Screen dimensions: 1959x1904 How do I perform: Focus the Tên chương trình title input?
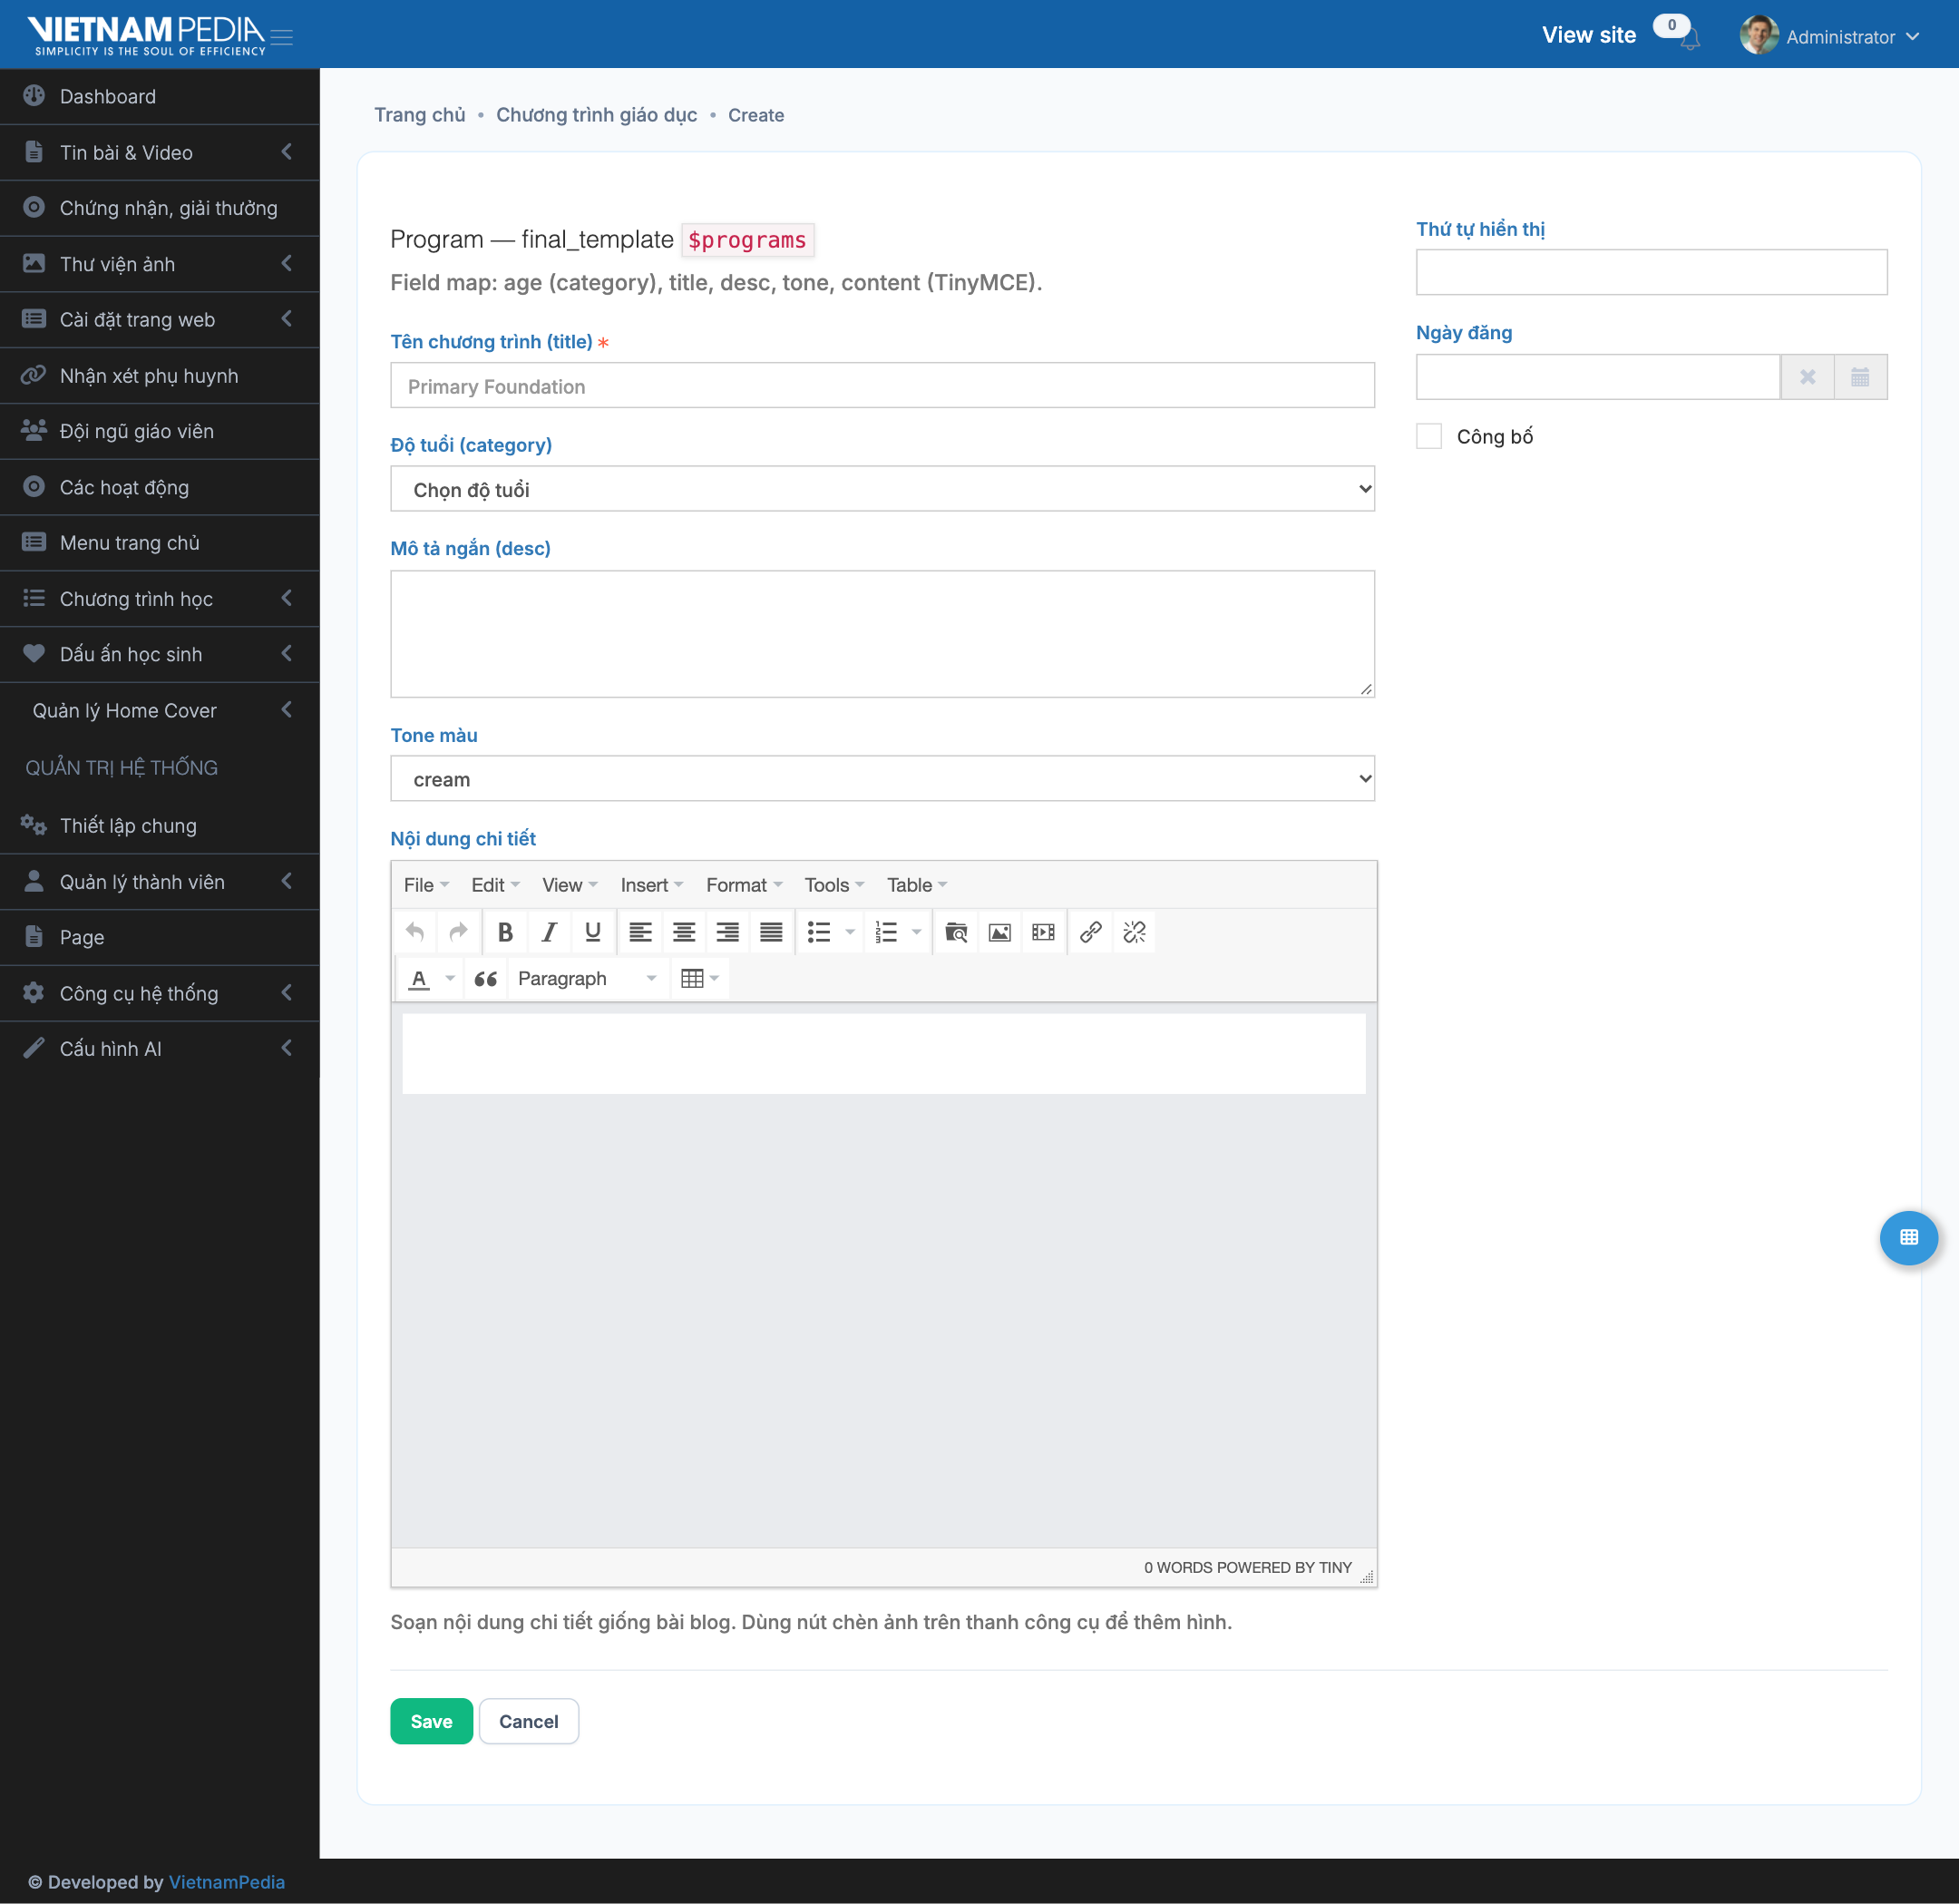coord(882,385)
